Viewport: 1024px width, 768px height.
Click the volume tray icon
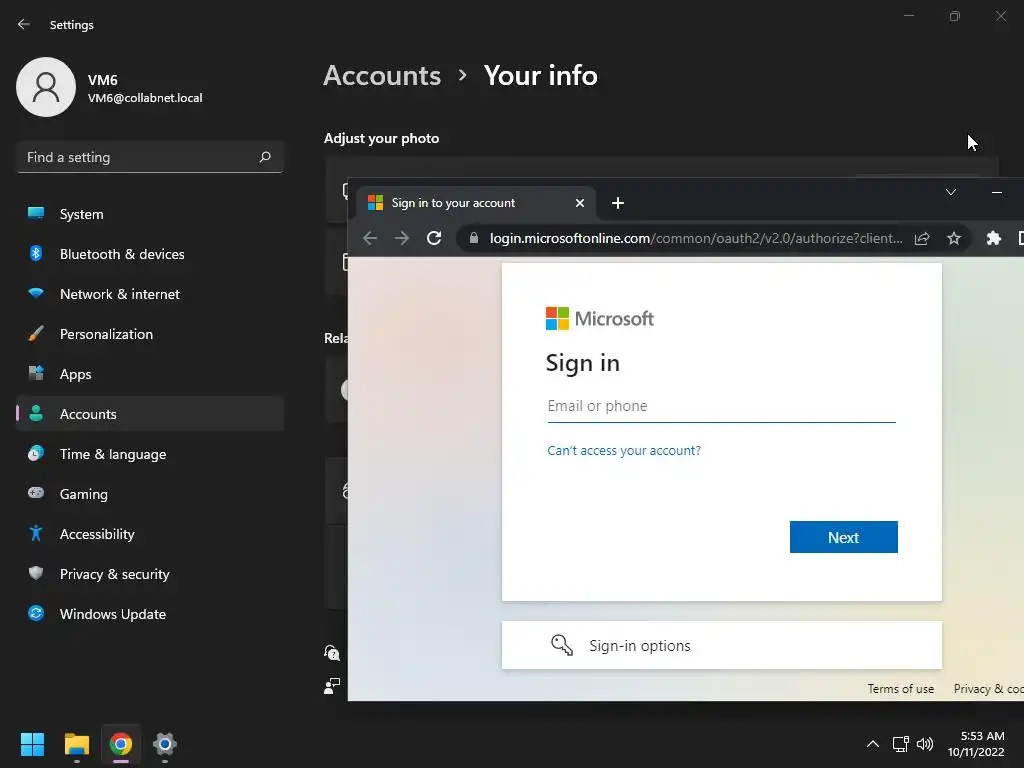click(925, 744)
